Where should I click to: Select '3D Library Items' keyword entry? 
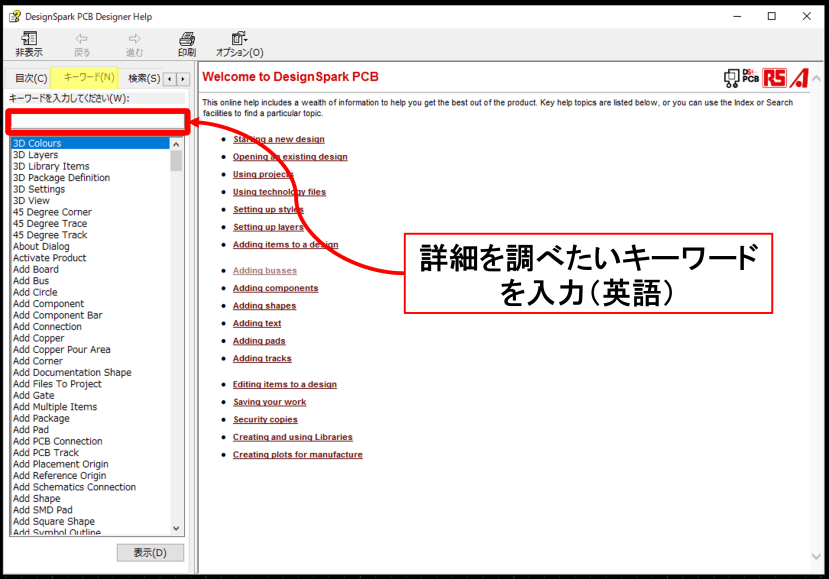(x=51, y=166)
